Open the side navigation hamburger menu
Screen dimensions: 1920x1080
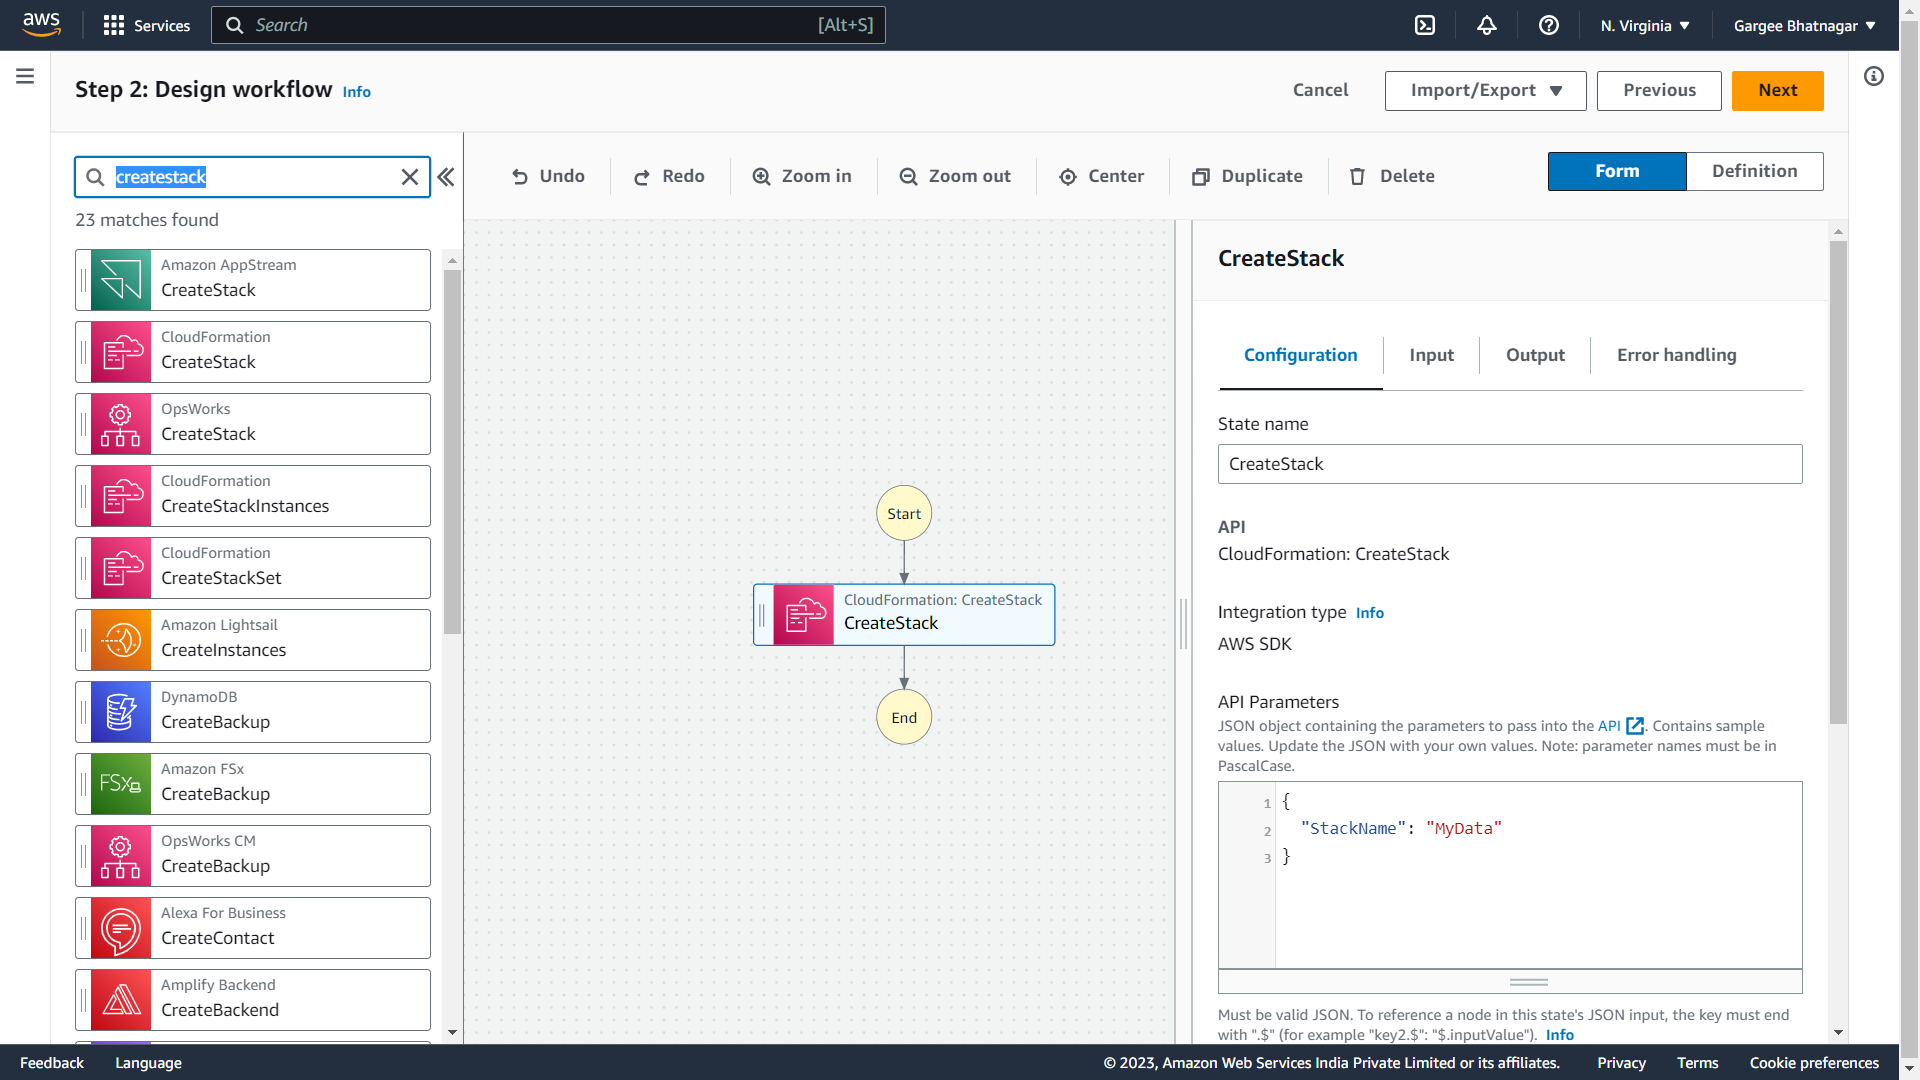pyautogui.click(x=25, y=76)
